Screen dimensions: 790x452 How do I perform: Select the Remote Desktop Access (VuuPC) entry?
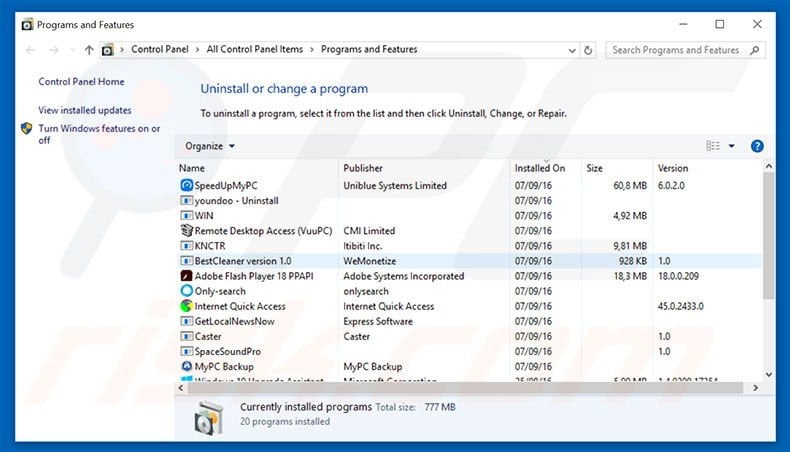(263, 231)
